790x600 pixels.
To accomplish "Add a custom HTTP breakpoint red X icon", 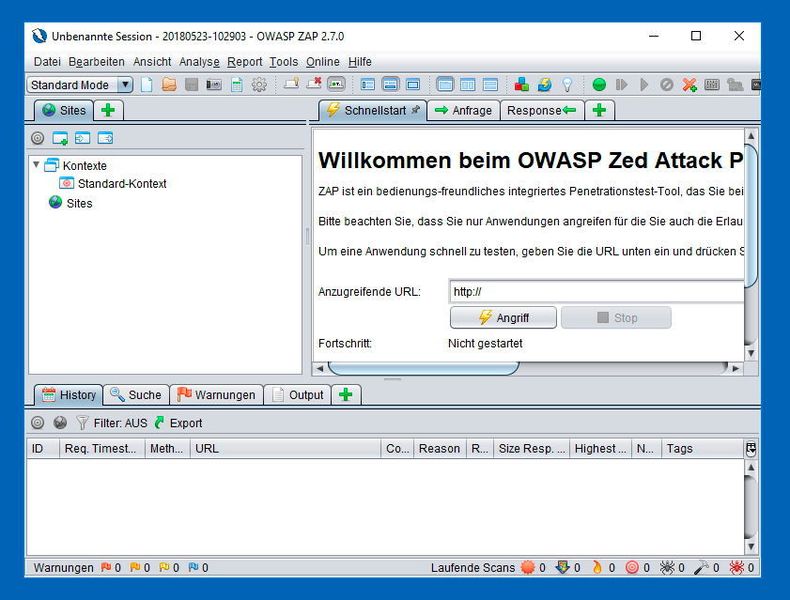I will pos(689,85).
